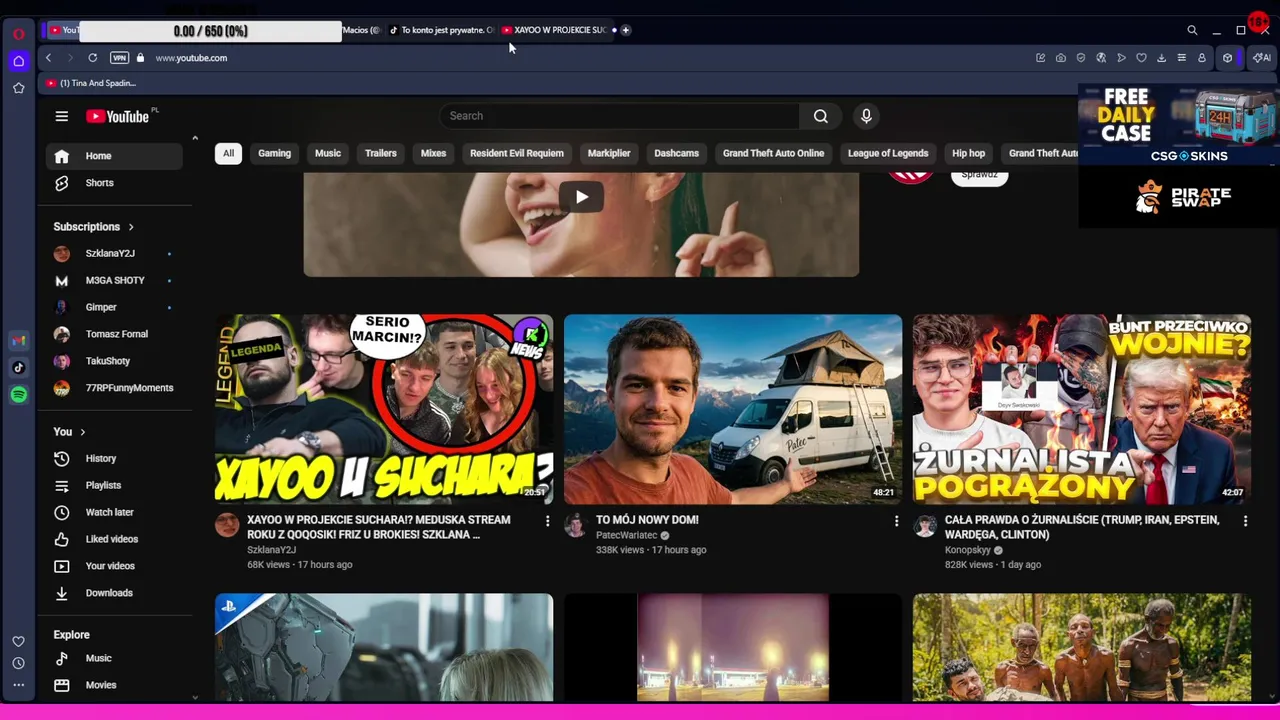This screenshot has width=1280, height=720.
Task: Click PatecWariatec channel name
Action: (x=627, y=535)
